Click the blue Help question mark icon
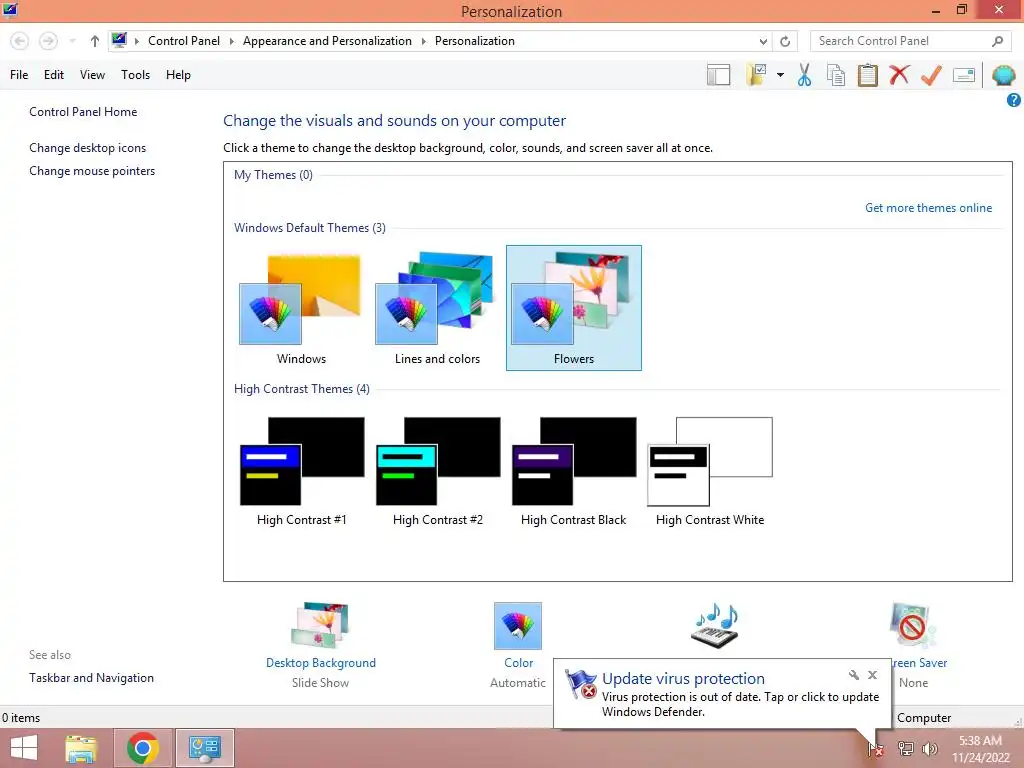Screen dimensions: 1024x768 1013,100
